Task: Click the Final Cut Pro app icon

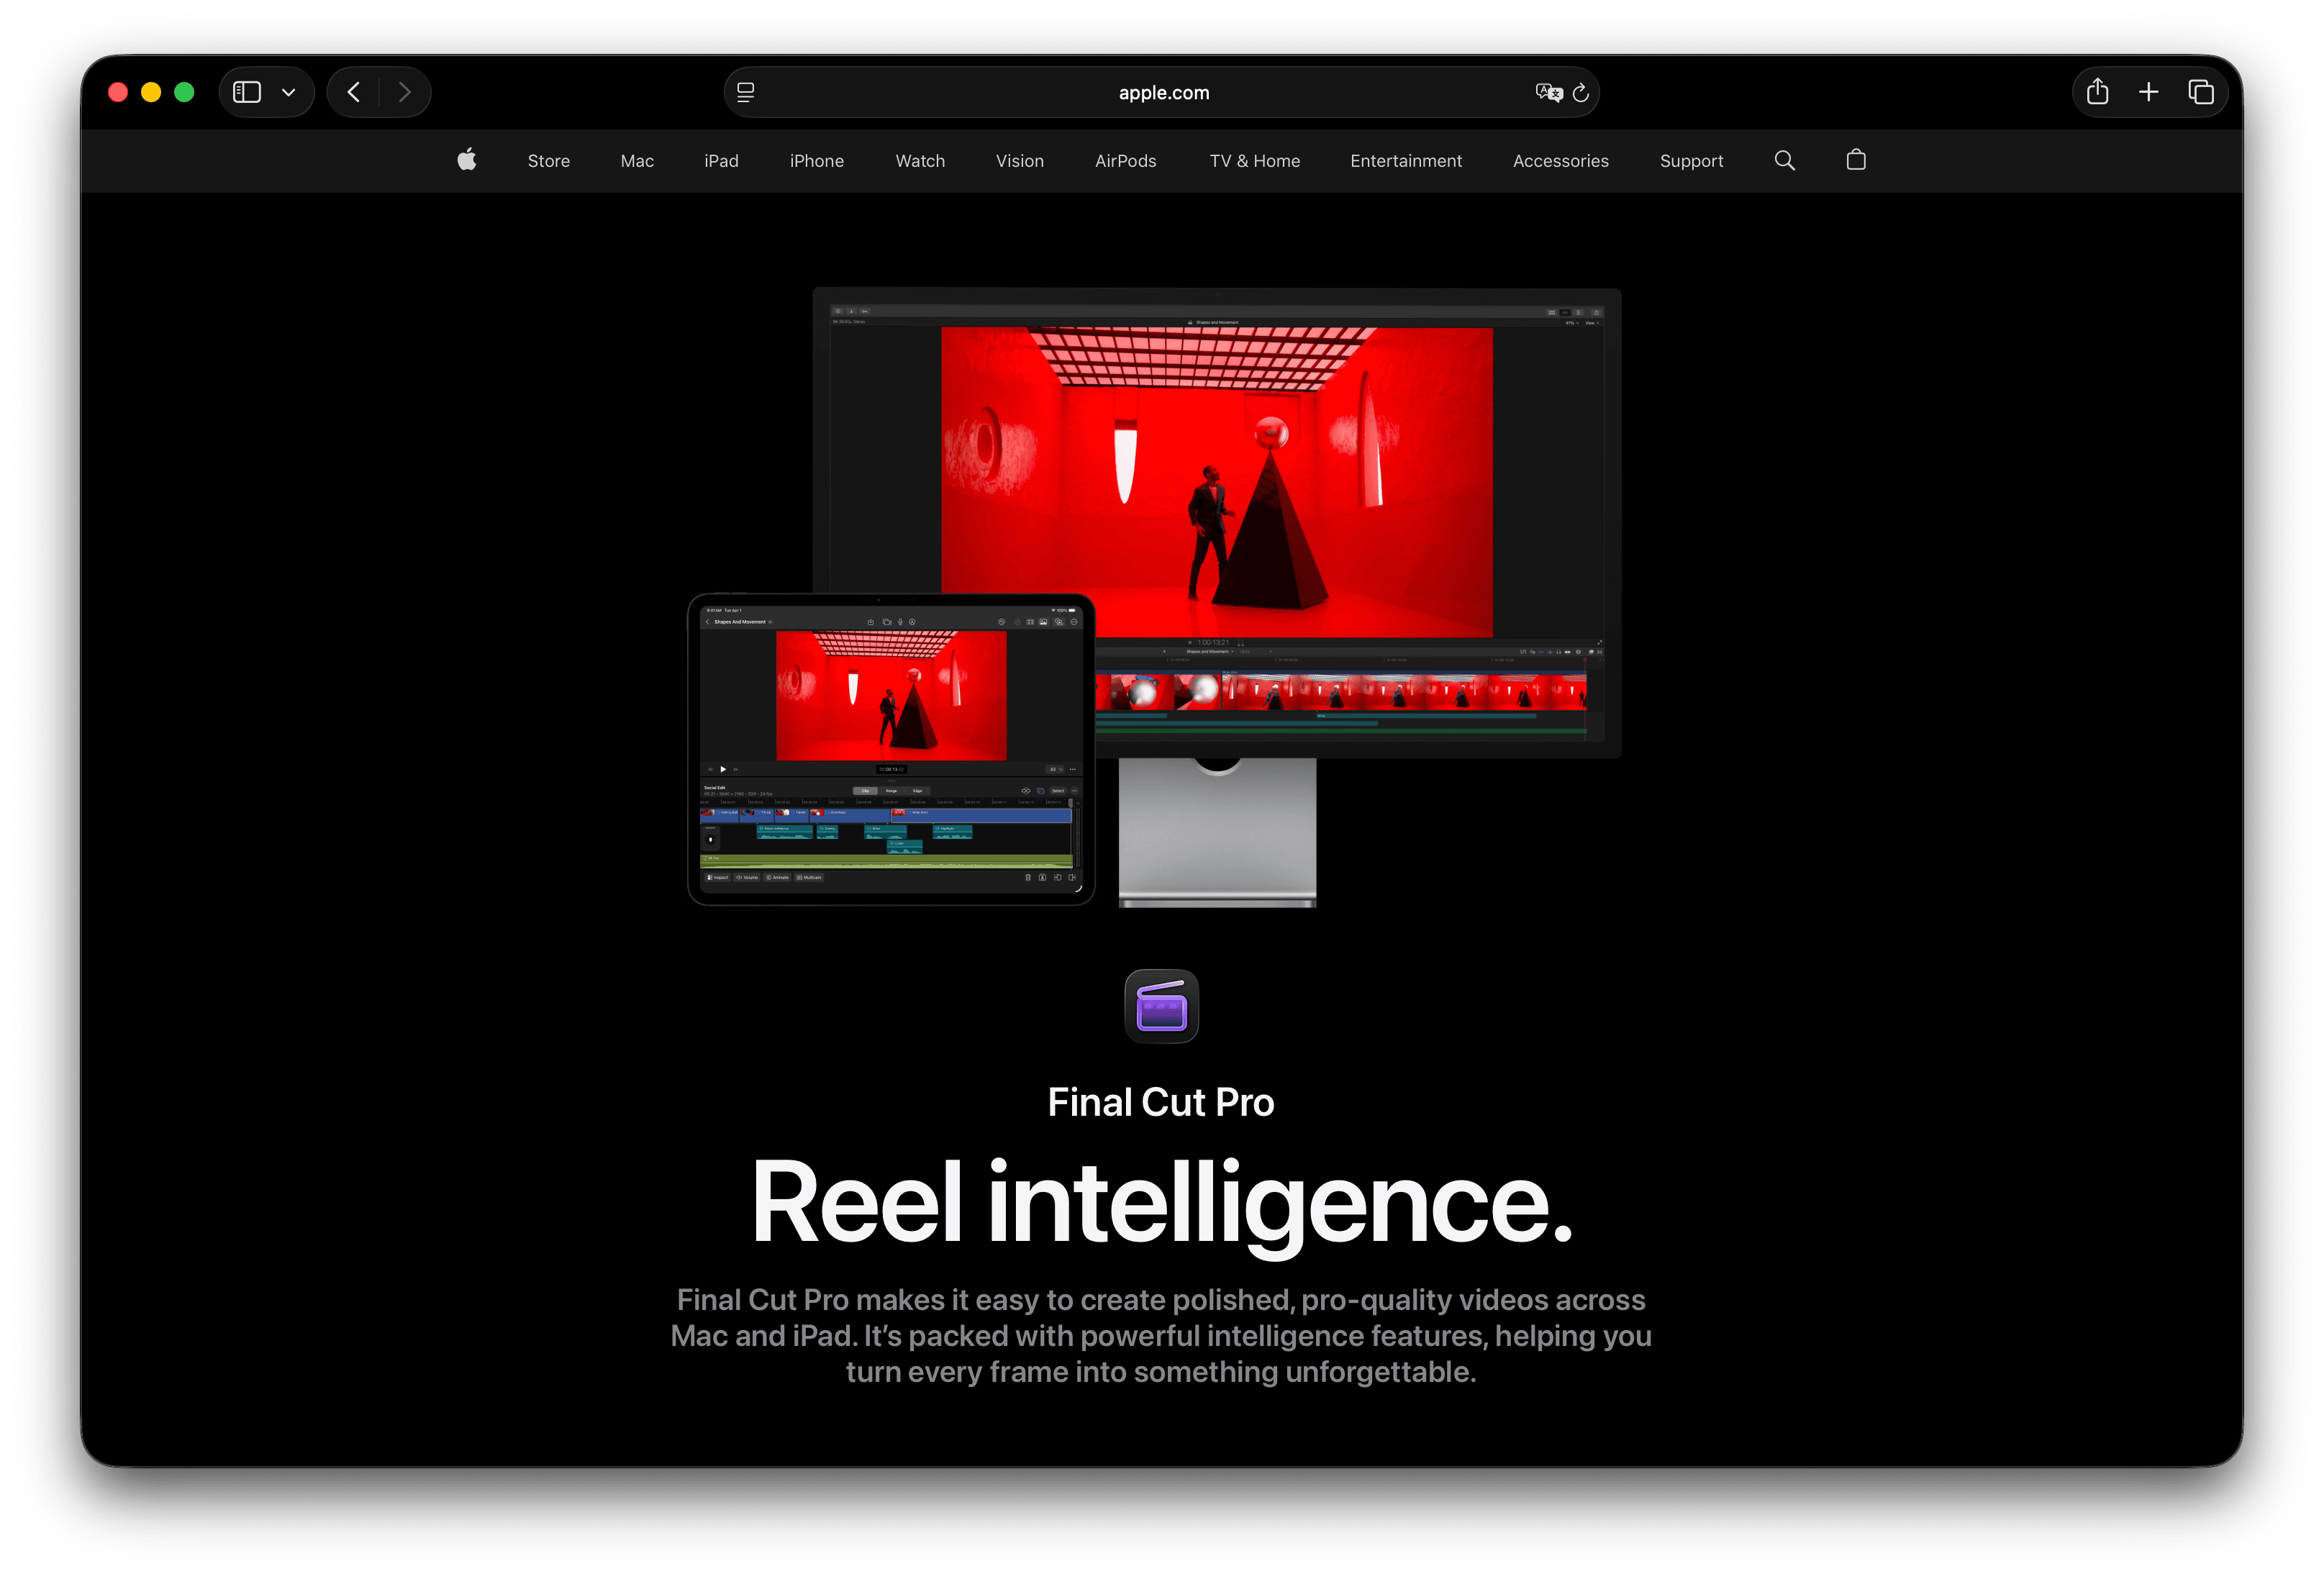Action: click(1161, 1006)
